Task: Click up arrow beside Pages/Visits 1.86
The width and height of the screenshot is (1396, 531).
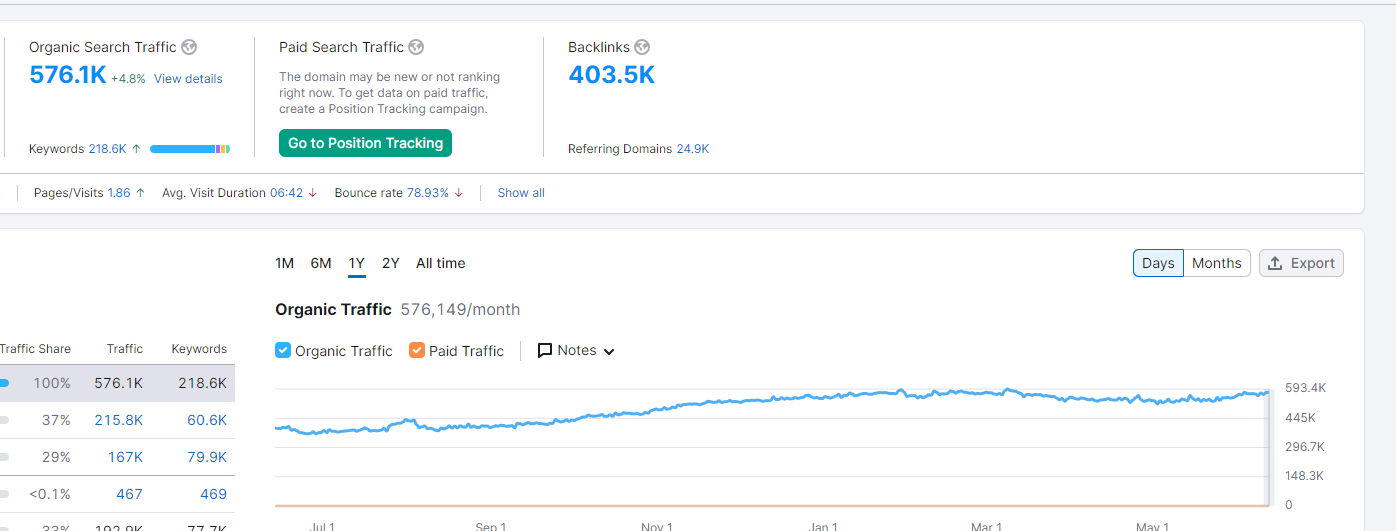Action: coord(140,193)
